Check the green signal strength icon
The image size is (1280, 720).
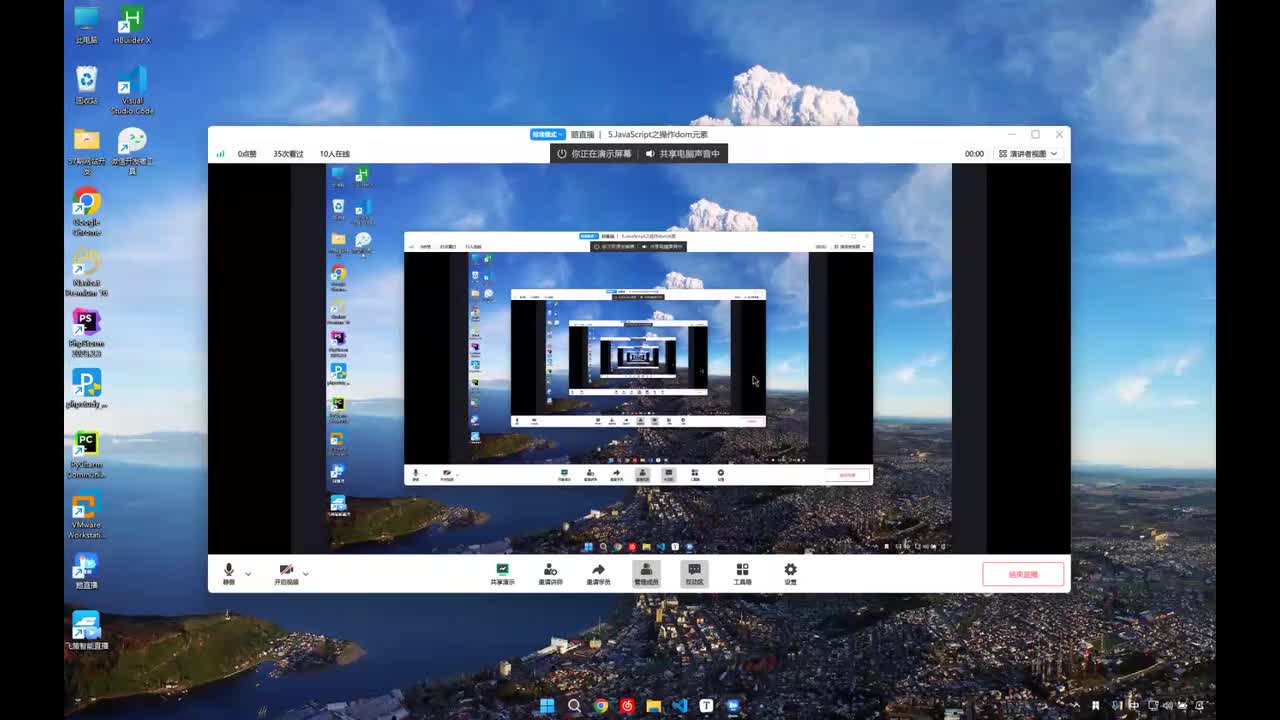[220, 154]
